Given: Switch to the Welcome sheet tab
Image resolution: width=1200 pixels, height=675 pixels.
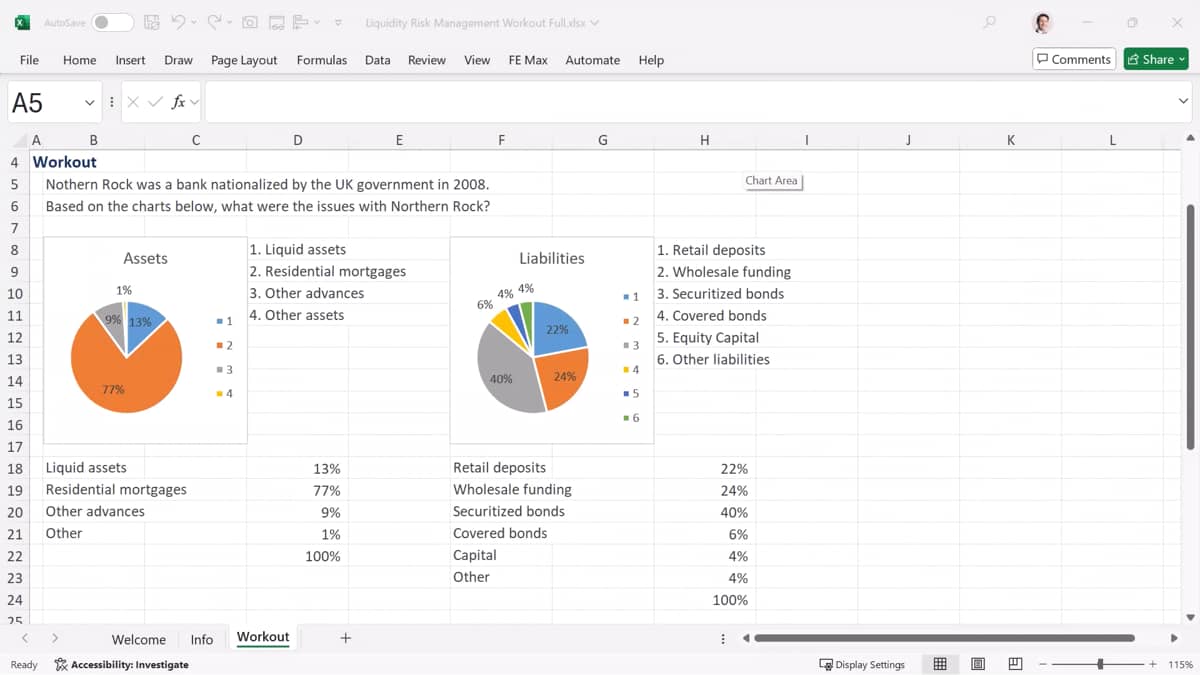Looking at the screenshot, I should [x=138, y=639].
